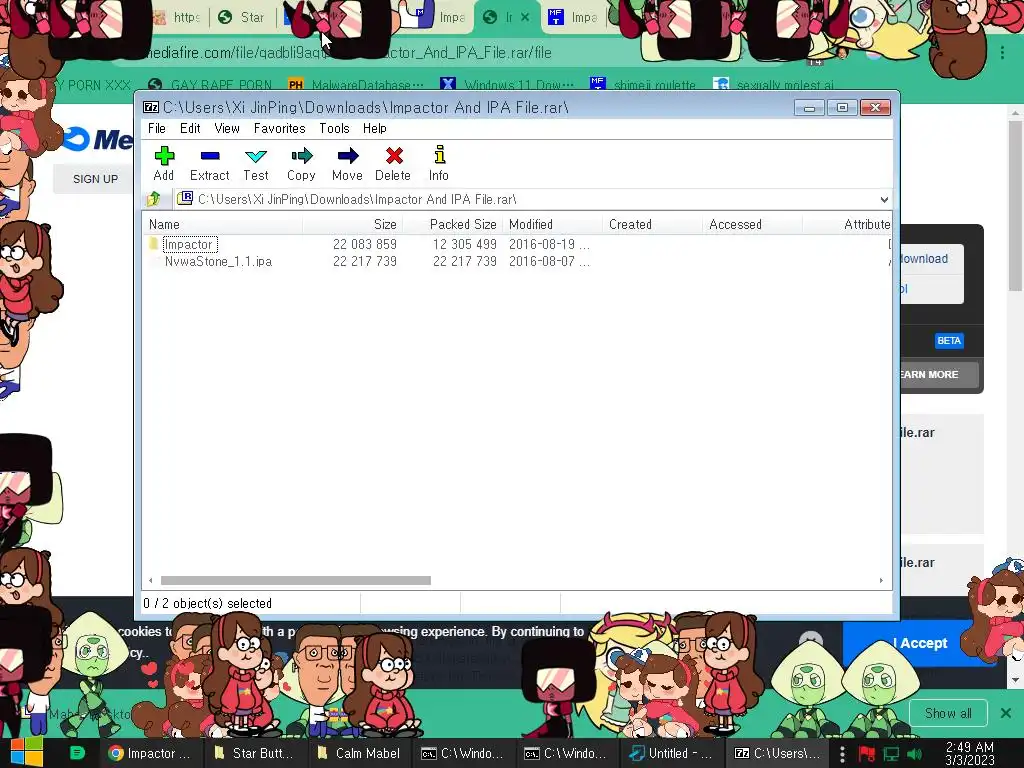Viewport: 1024px width, 768px height.
Task: Sort by Created column header
Action: (x=652, y=225)
